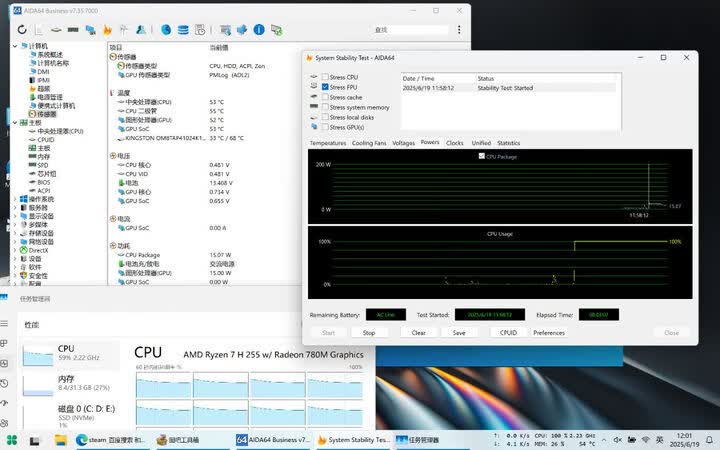Image resolution: width=720 pixels, height=450 pixels.
Task: Open AIDA64 Business taskbar item
Action: click(273, 440)
